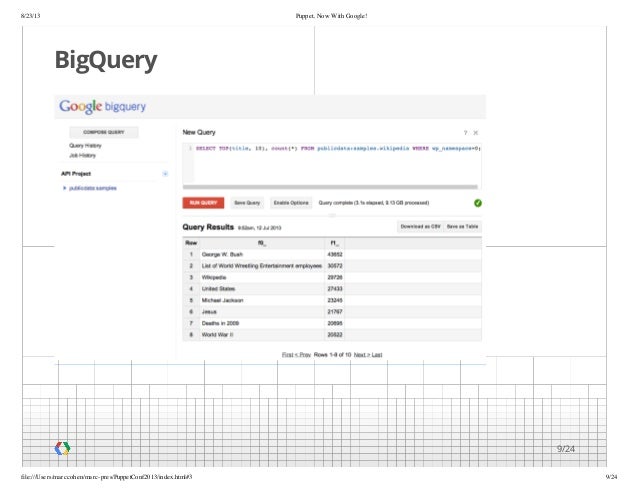The height and width of the screenshot is (493, 638).
Task: Expand the publicdata:samples tree node
Action: (x=64, y=188)
